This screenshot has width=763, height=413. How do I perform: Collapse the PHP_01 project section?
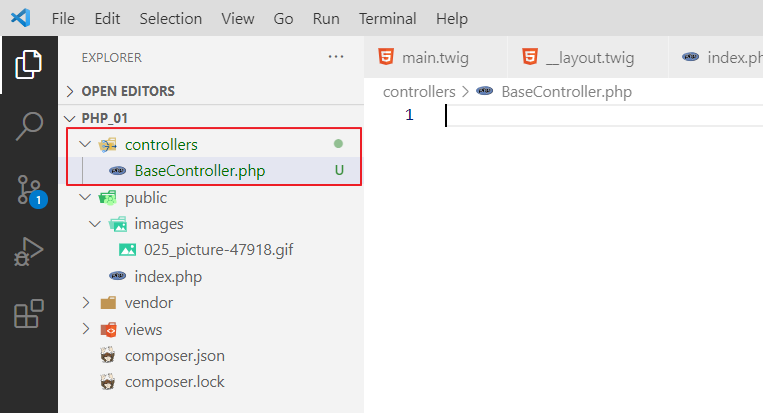[70, 117]
